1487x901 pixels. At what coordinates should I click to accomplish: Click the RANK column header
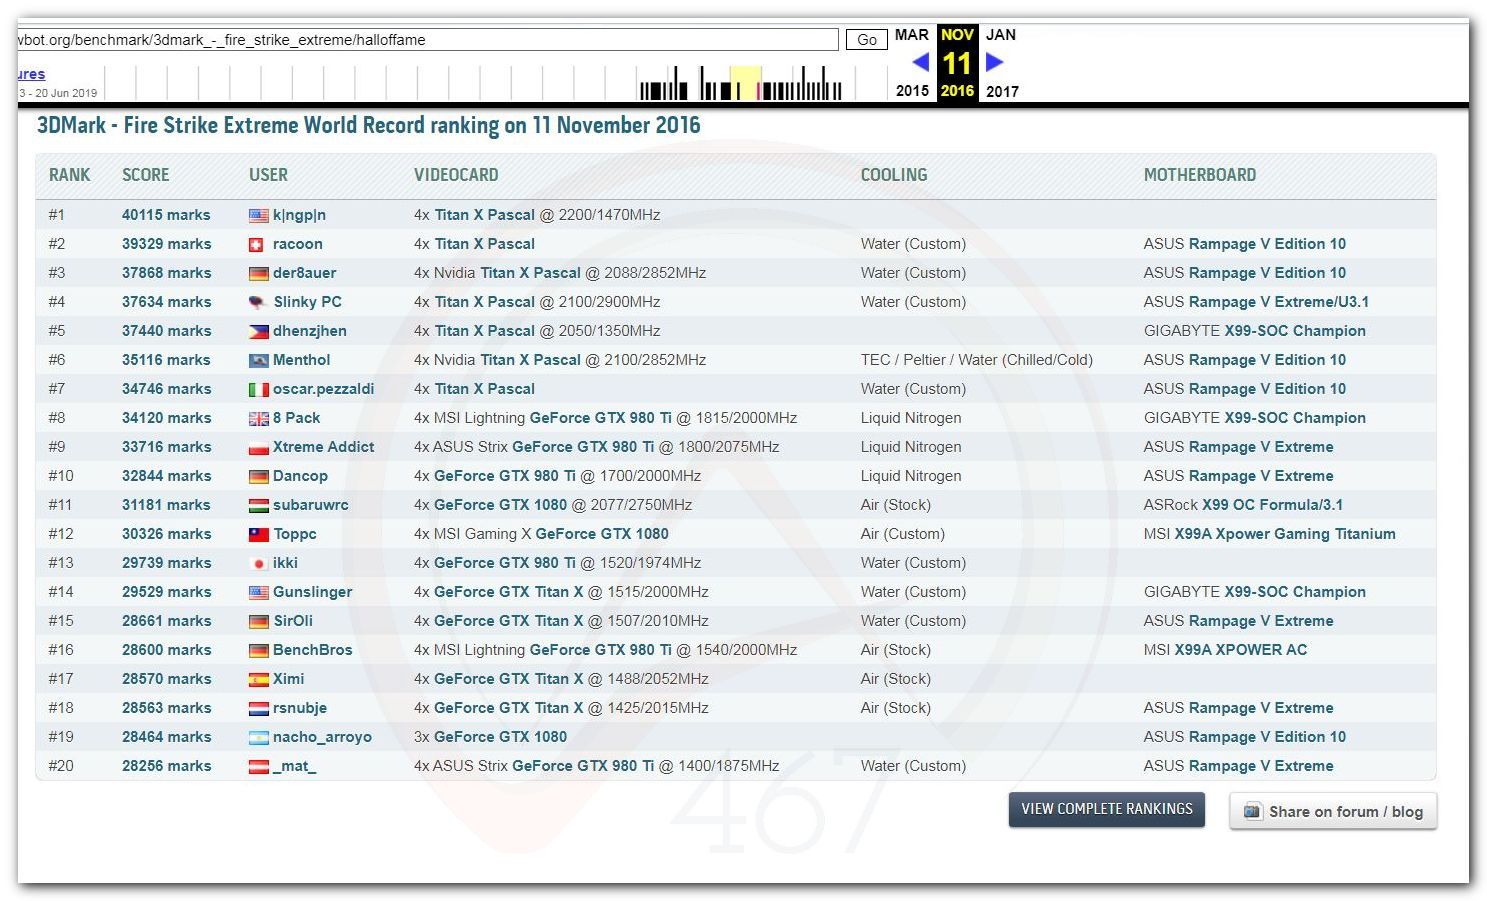pyautogui.click(x=69, y=175)
